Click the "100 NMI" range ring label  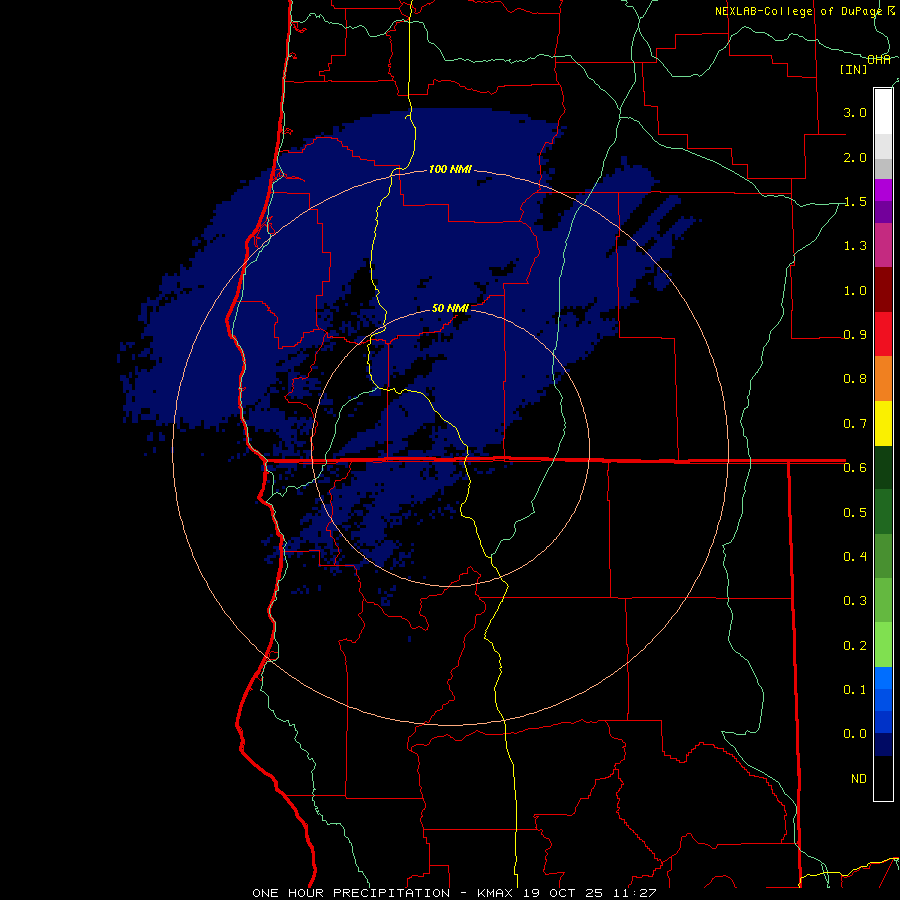click(450, 169)
